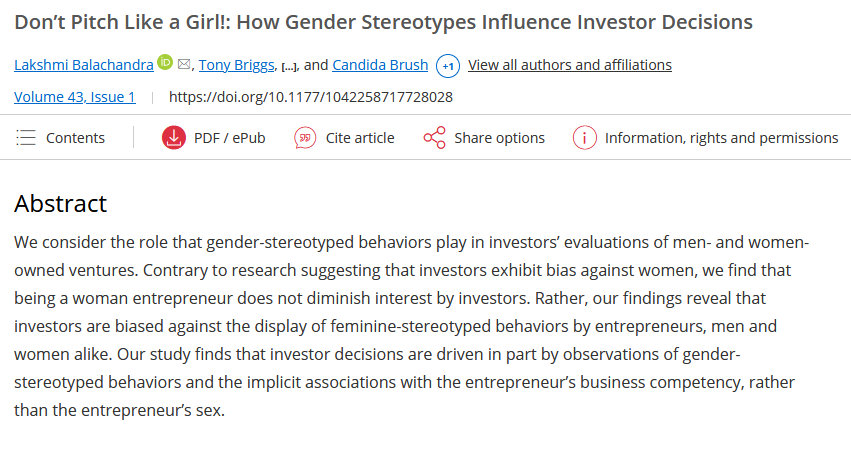Screen dimensions: 851x449
Task: Click the ORCID icon beside Lakshmi Balachandra
Action: click(165, 64)
